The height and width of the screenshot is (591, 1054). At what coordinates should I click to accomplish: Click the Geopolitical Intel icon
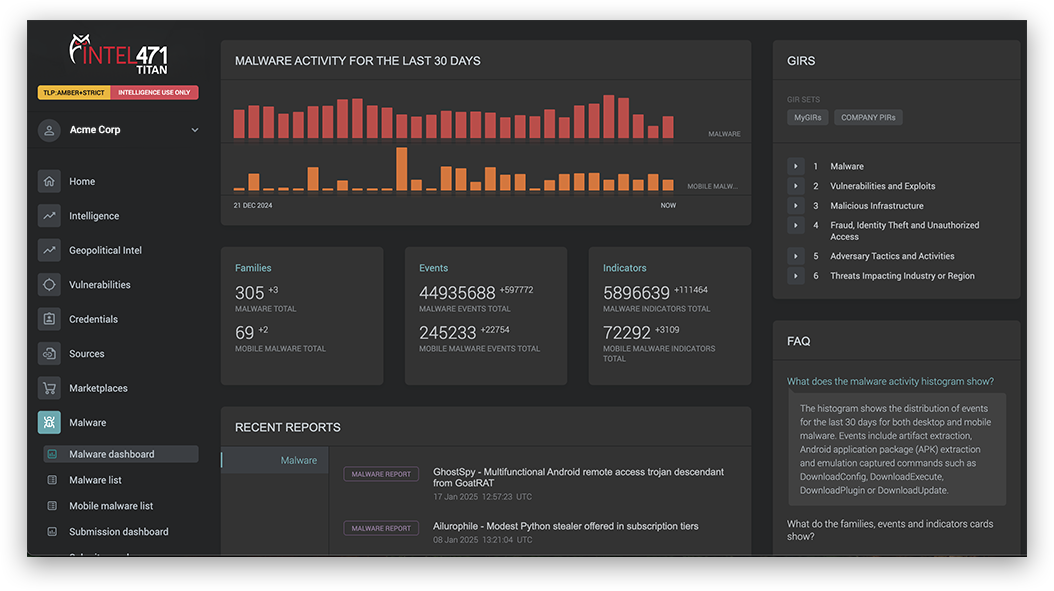click(49, 250)
